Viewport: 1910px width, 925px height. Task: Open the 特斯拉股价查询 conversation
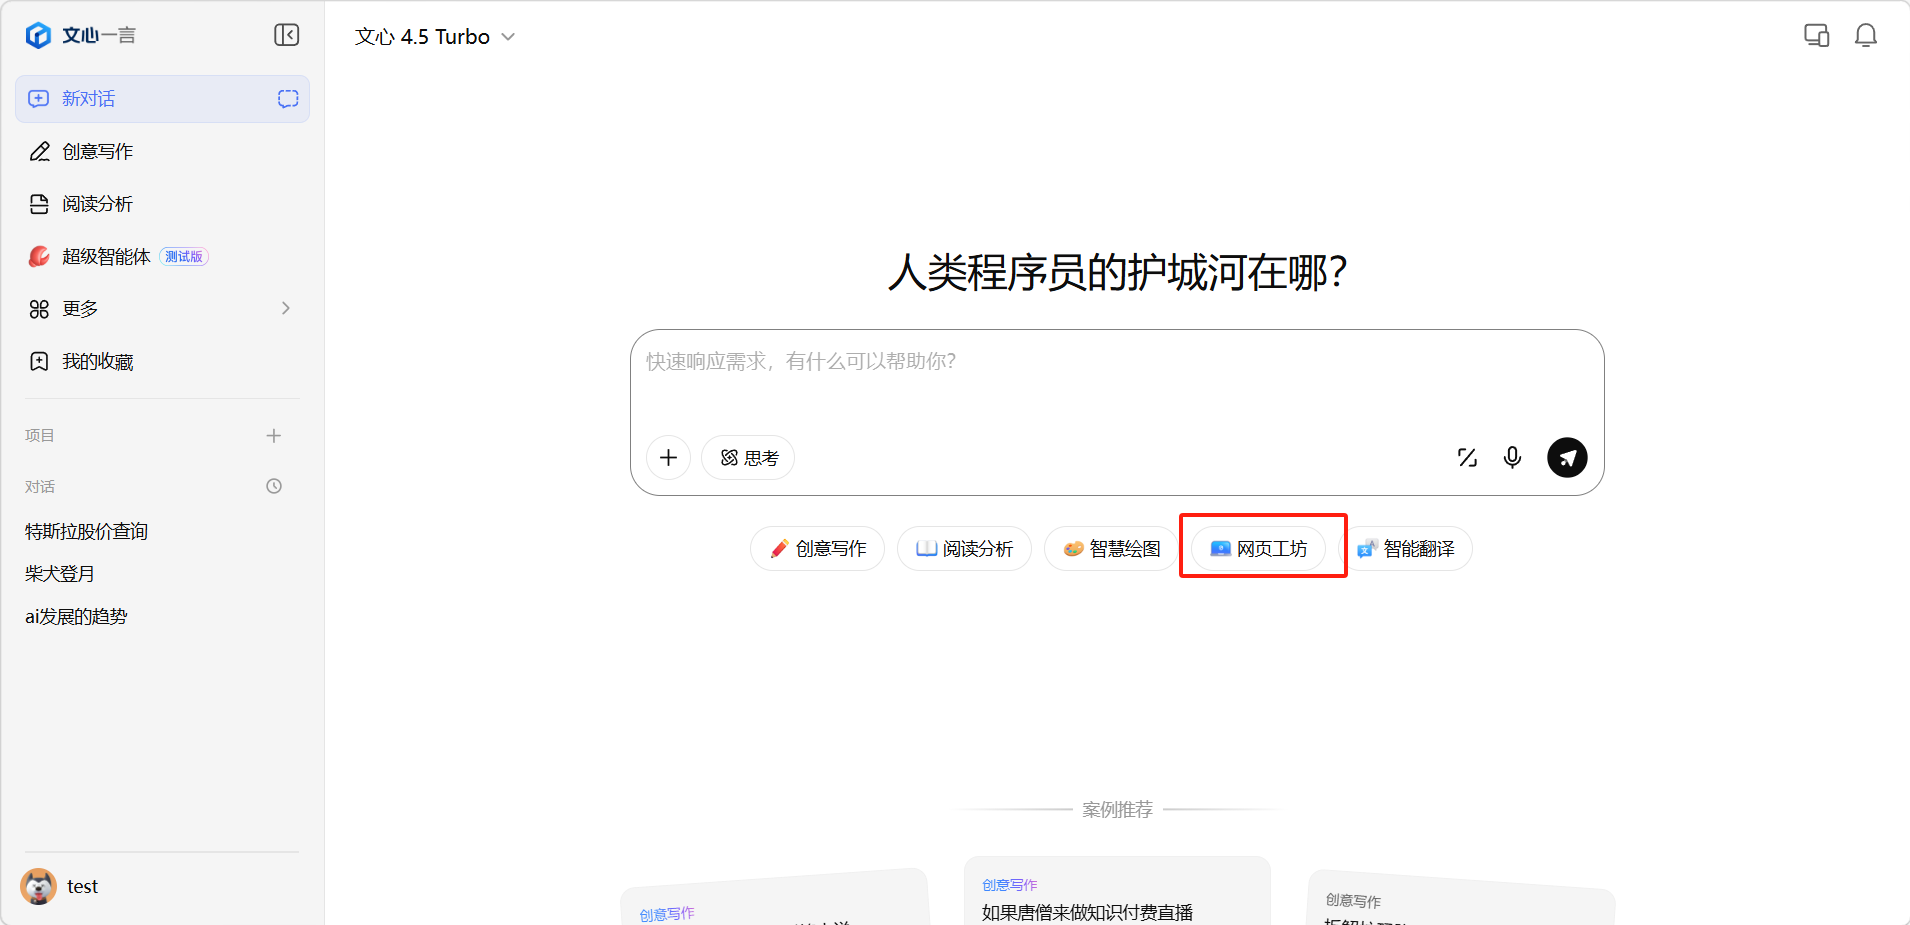pos(87,532)
